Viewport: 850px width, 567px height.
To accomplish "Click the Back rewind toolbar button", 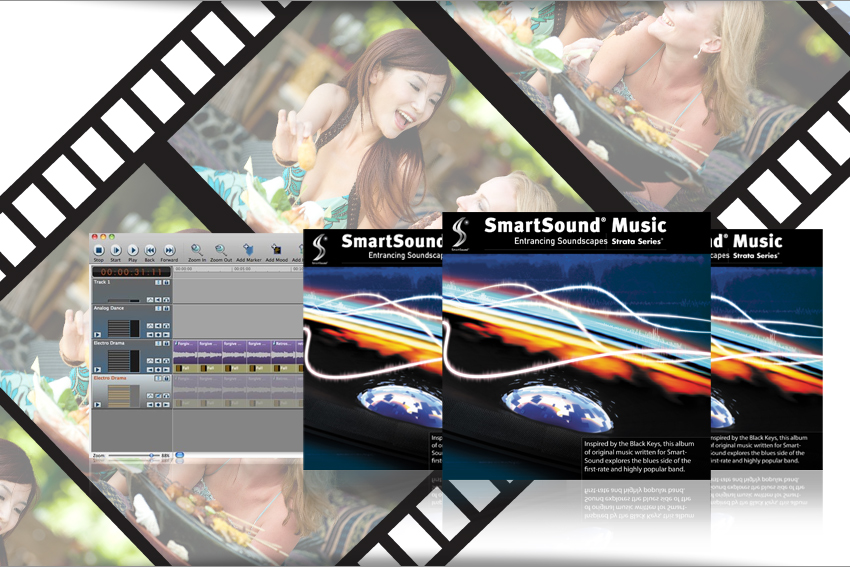I will click(150, 250).
